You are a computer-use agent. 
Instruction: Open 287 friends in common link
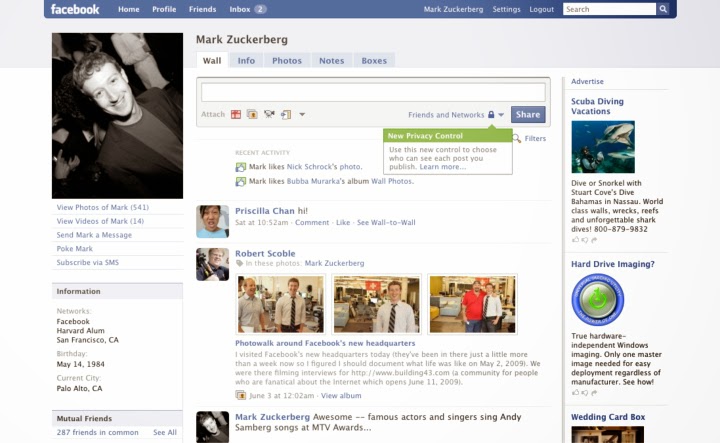point(97,432)
